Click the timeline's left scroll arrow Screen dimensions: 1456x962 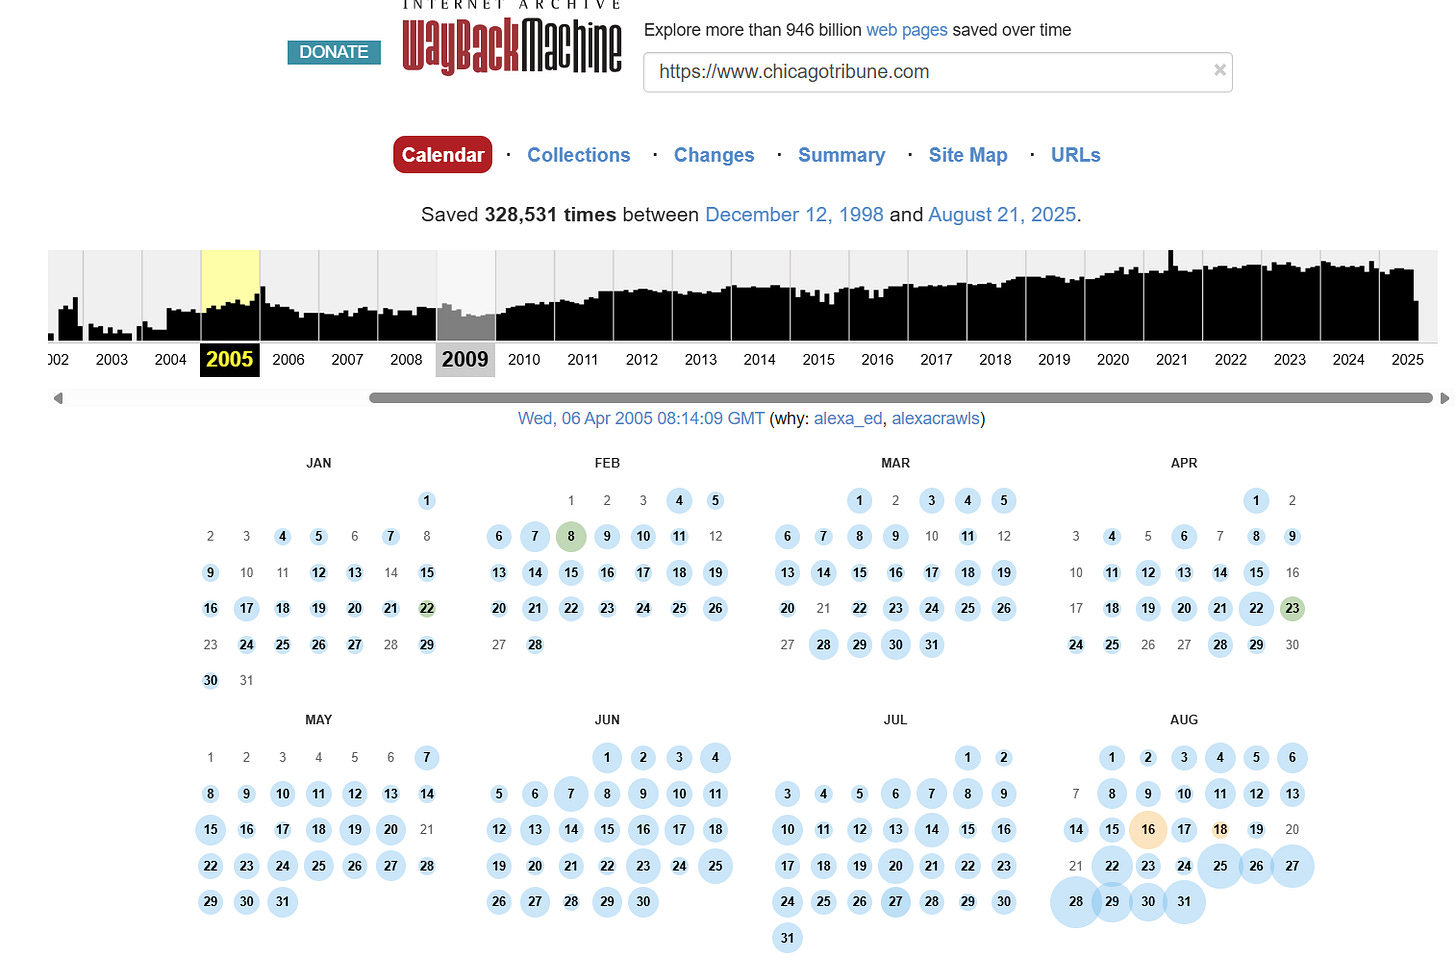(x=58, y=398)
